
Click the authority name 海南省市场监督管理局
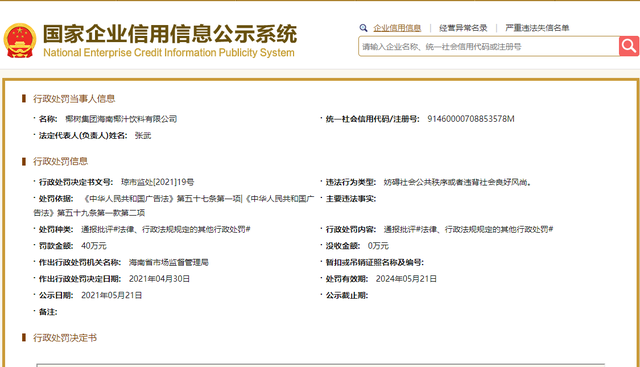[169, 262]
